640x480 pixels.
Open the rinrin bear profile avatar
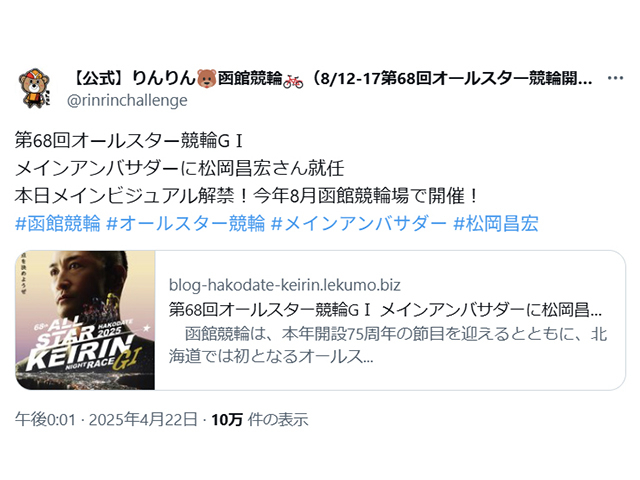(x=35, y=88)
